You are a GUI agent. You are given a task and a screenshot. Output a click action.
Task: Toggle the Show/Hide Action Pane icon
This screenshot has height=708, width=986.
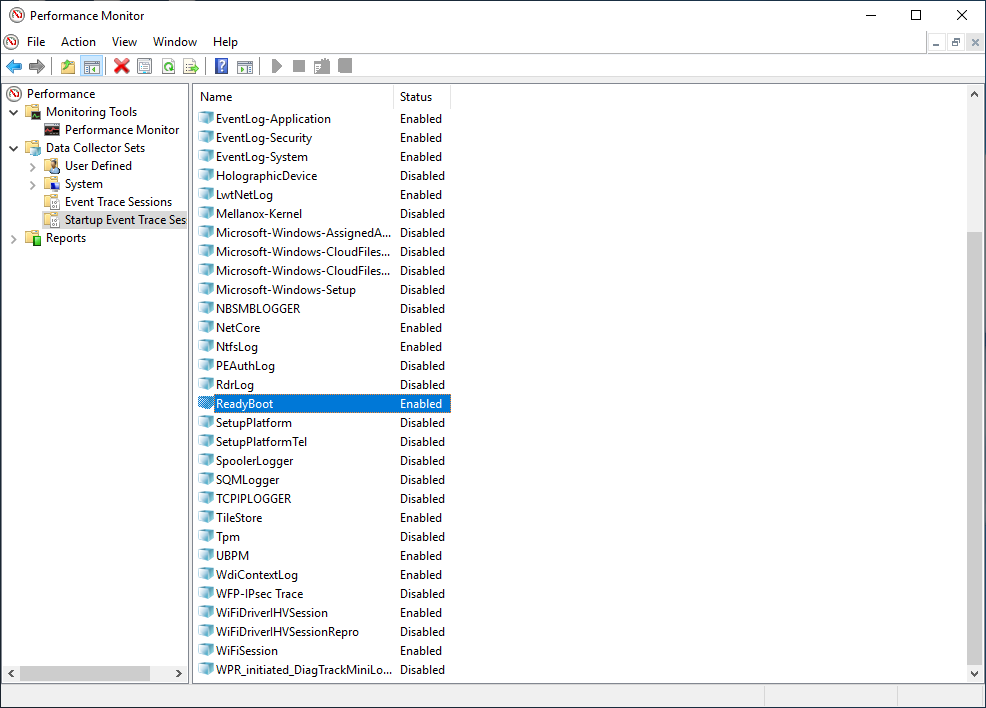pos(245,66)
